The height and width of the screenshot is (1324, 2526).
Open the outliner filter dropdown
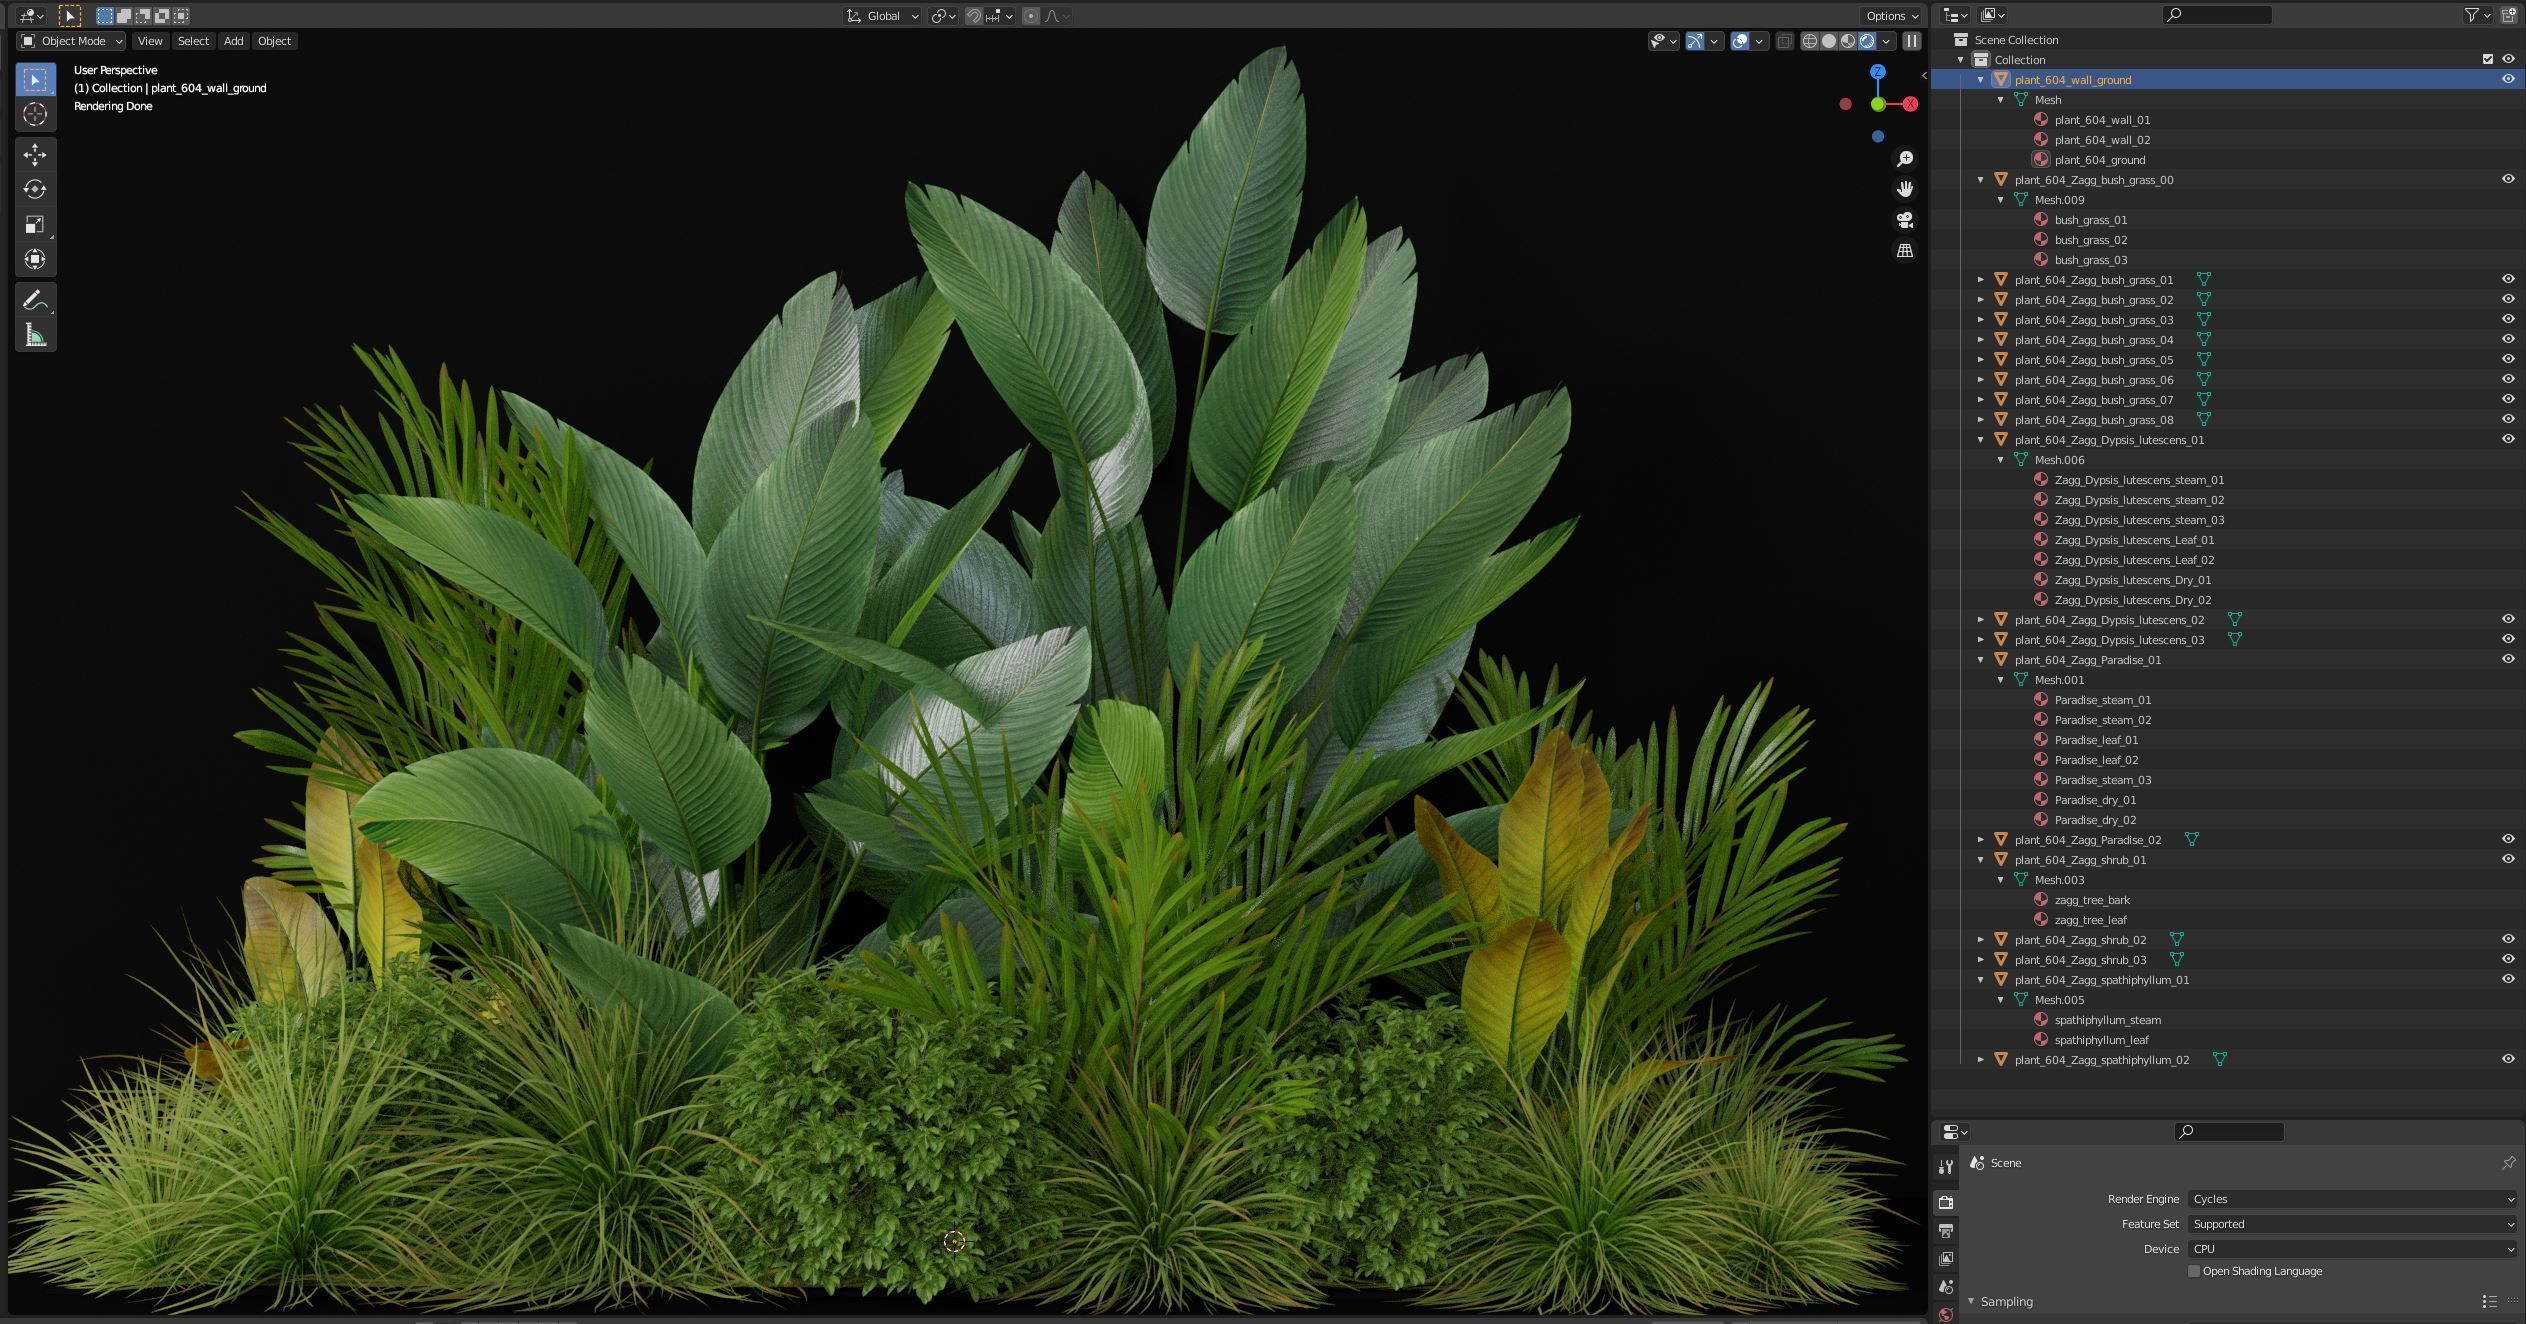2476,15
